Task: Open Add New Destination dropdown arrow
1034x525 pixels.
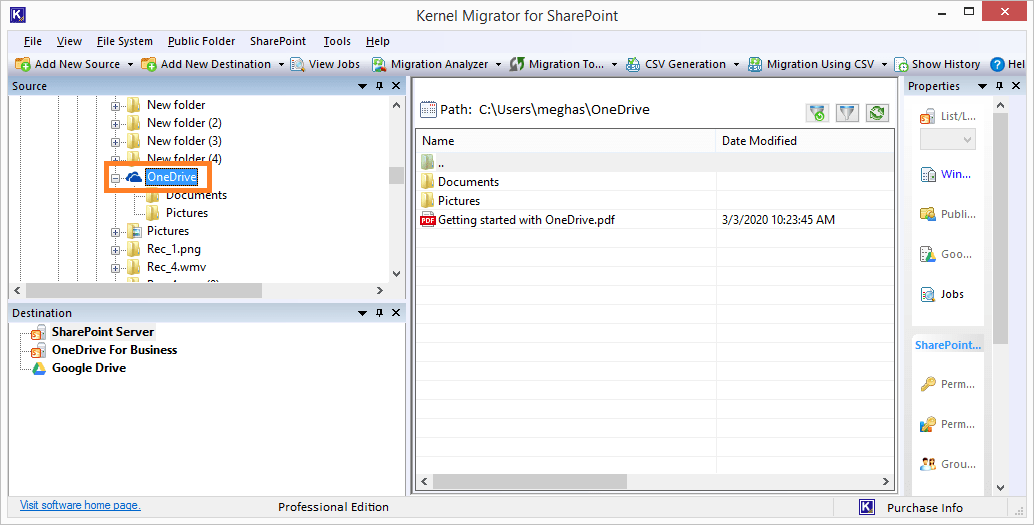Action: point(282,65)
